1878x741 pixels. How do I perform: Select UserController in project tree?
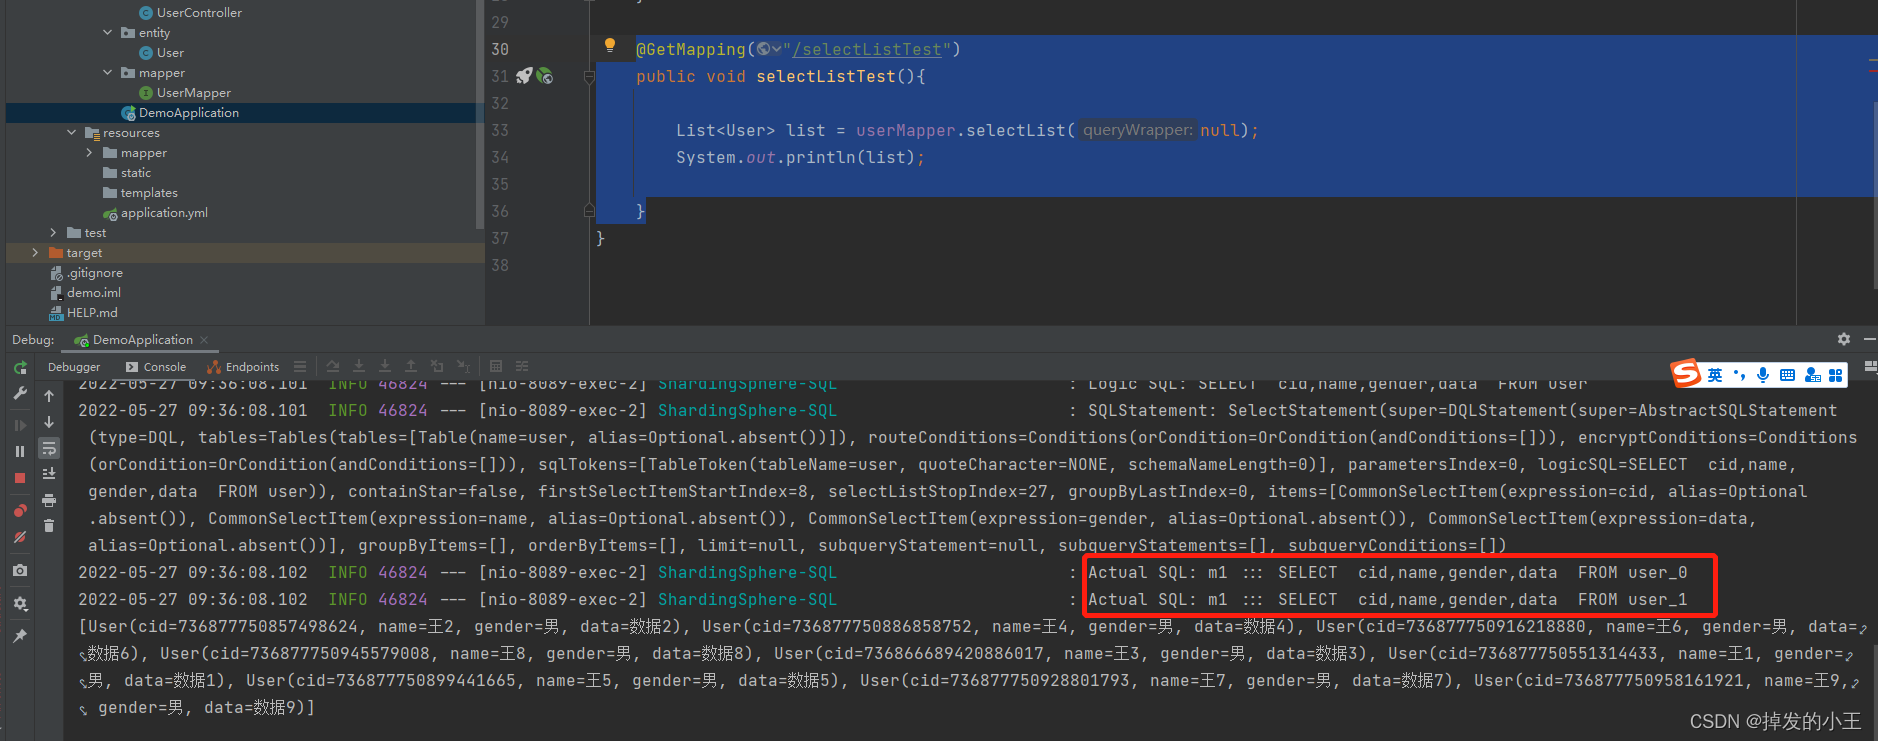[190, 12]
